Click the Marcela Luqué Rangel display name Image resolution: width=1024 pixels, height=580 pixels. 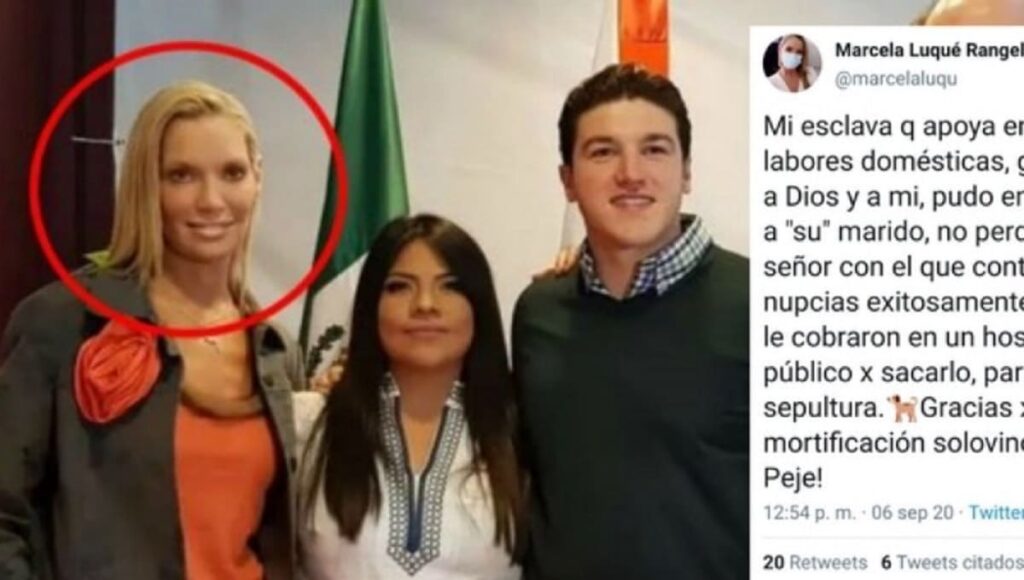929,50
